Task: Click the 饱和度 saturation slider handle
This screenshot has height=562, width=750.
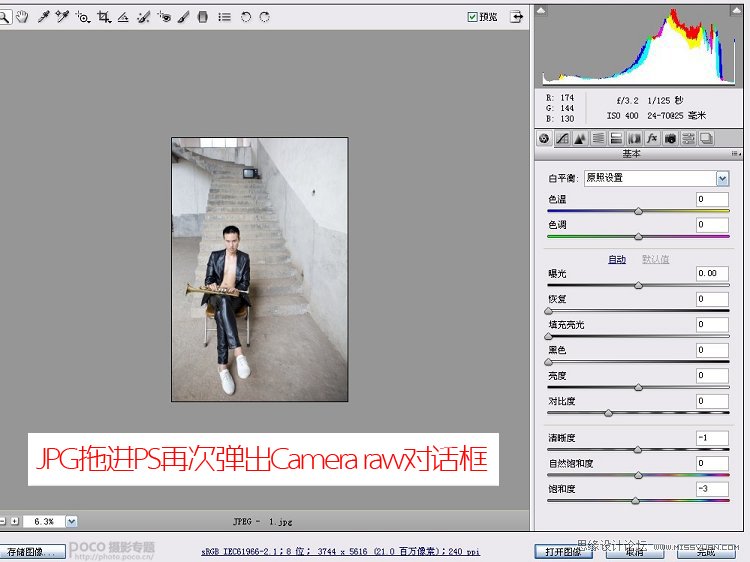Action: point(635,501)
